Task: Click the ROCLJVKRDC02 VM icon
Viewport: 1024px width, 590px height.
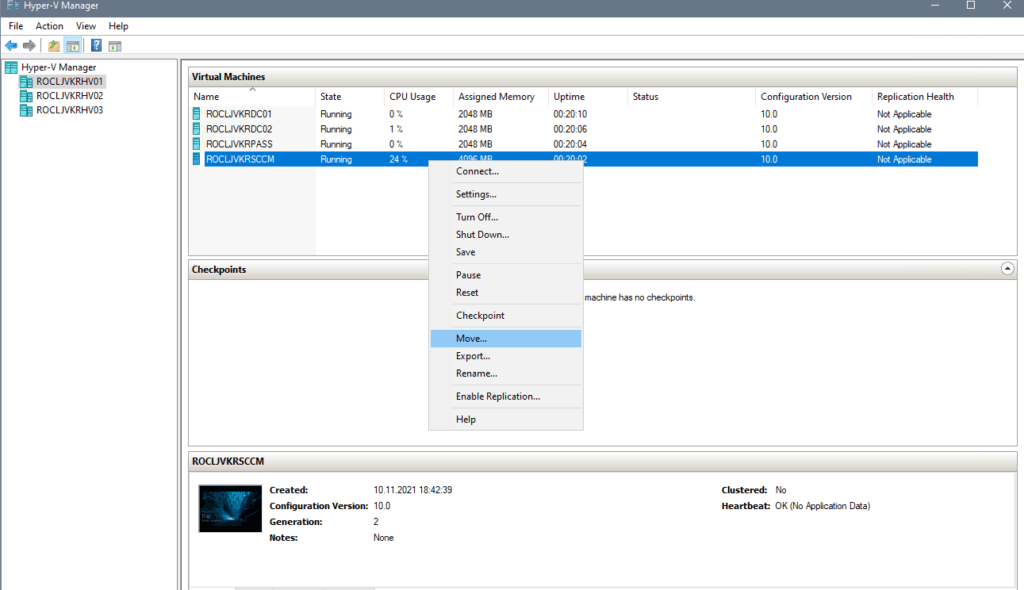Action: click(197, 129)
